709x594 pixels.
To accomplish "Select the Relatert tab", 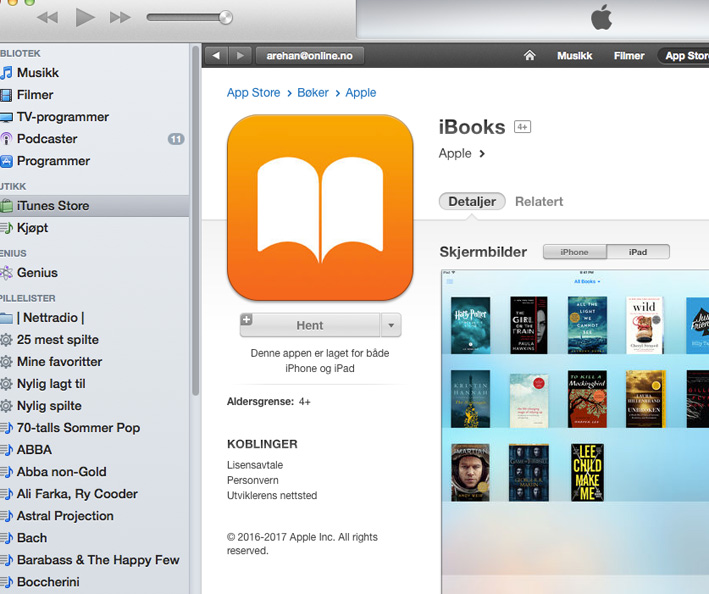I will tap(539, 202).
